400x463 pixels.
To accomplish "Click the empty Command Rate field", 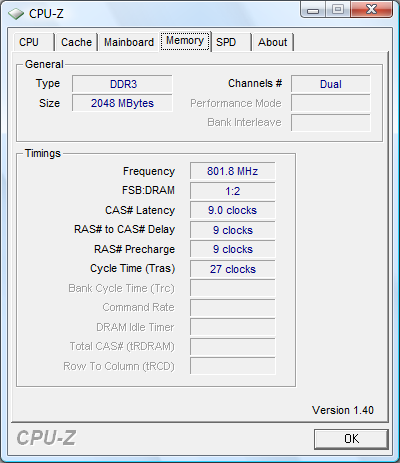I will pyautogui.click(x=233, y=308).
